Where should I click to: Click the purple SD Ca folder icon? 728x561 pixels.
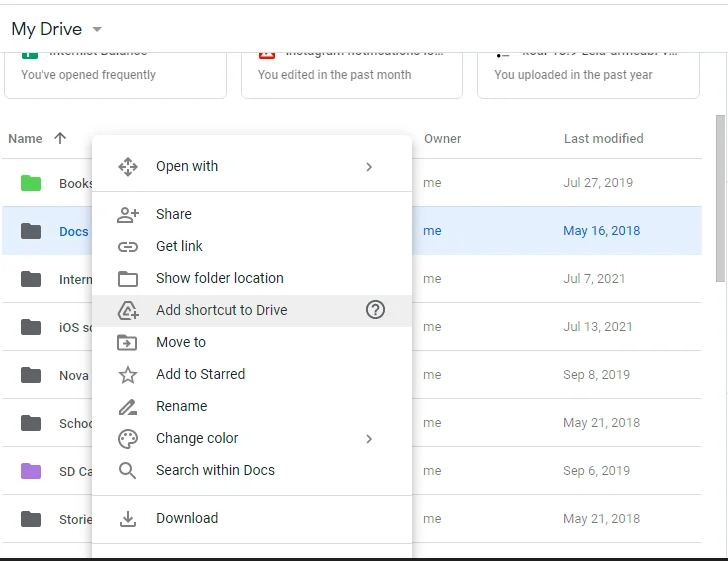31,471
